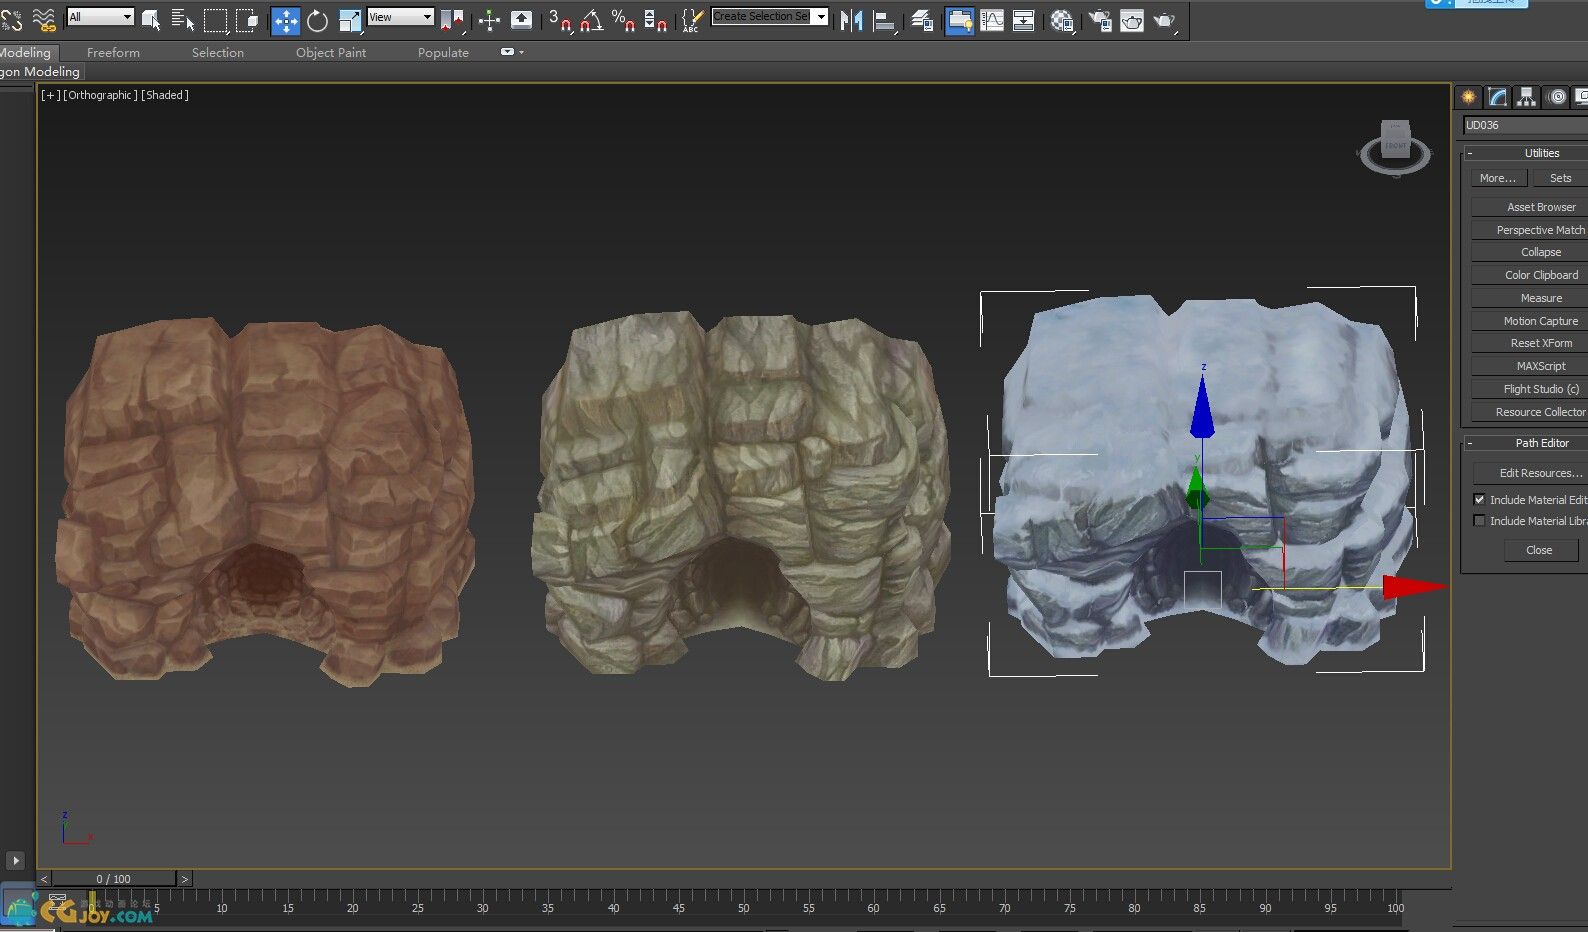This screenshot has height=932, width=1588.
Task: Choose the Rectangular Selection Region tool
Action: tap(215, 20)
